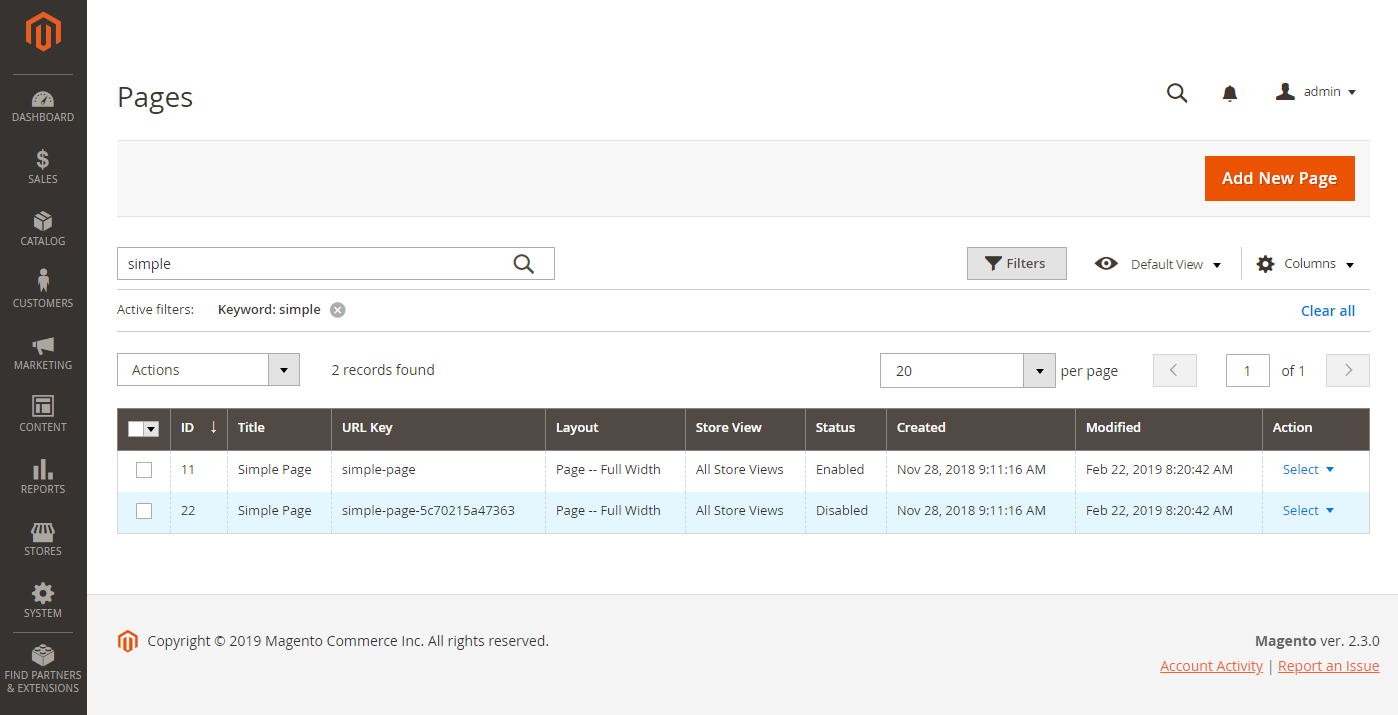
Task: Open the Default View dropdown
Action: (1159, 264)
